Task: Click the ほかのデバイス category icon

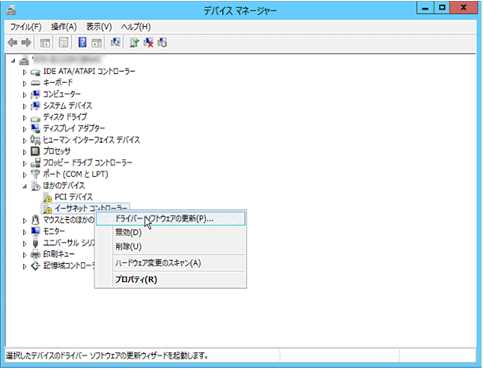Action: 36,186
